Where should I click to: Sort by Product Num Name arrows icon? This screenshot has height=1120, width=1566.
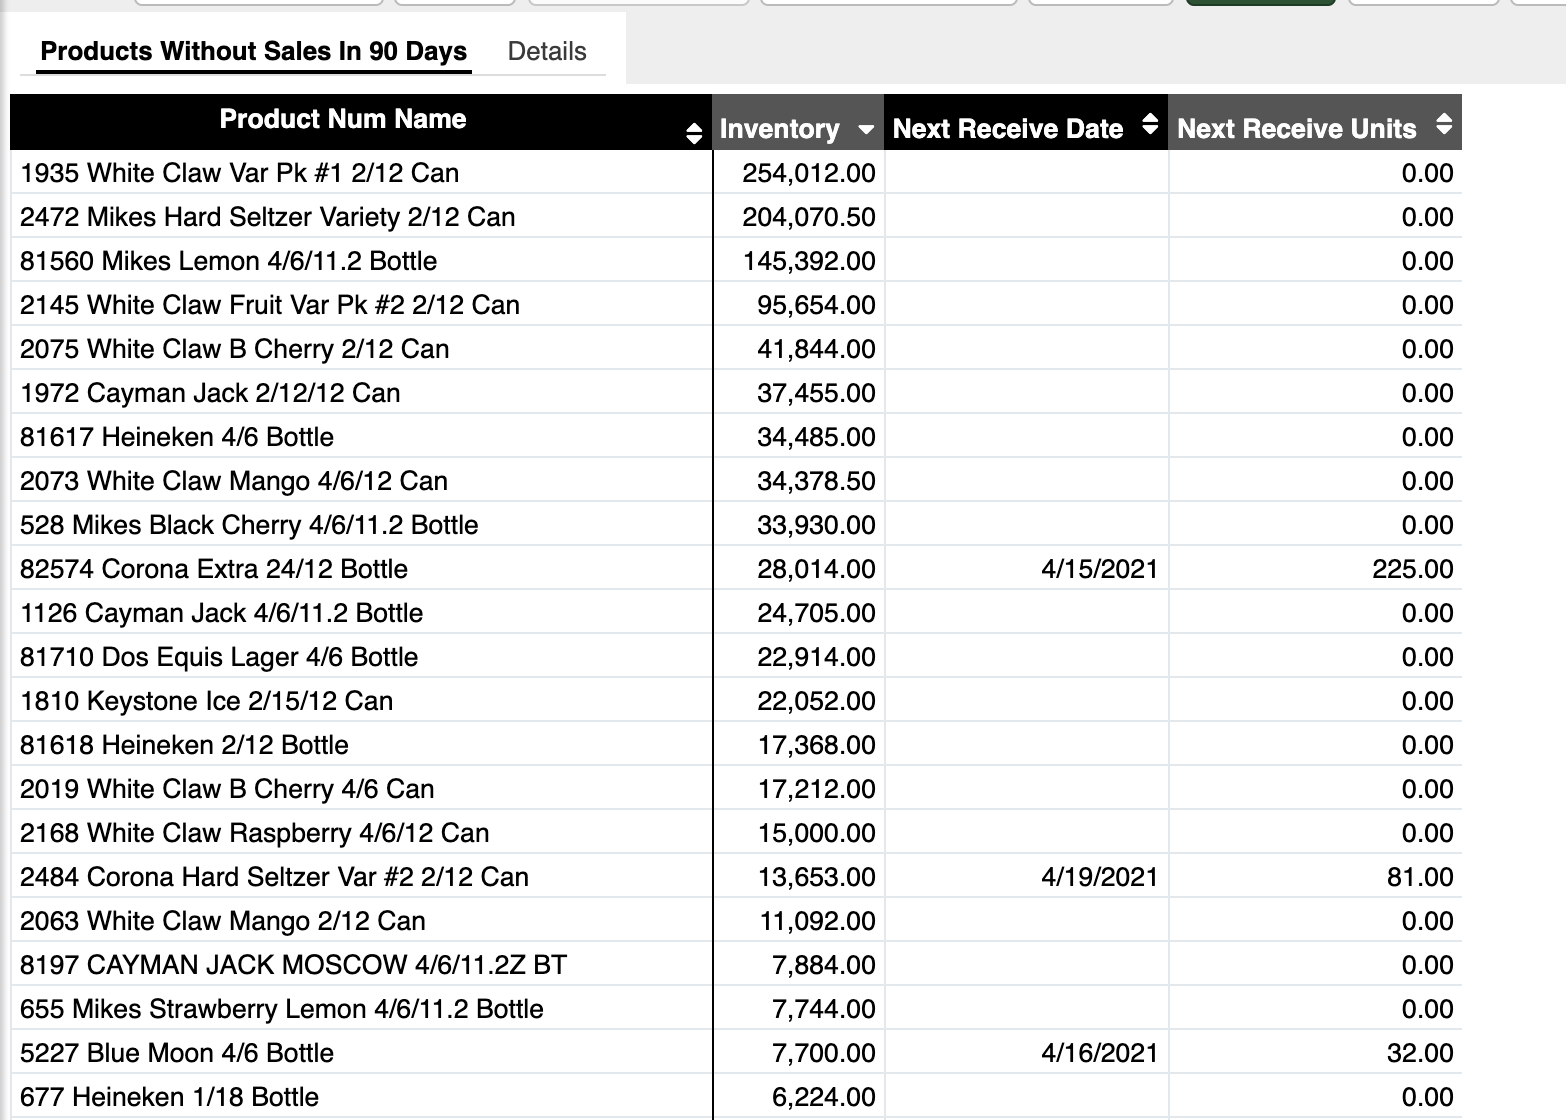(694, 133)
